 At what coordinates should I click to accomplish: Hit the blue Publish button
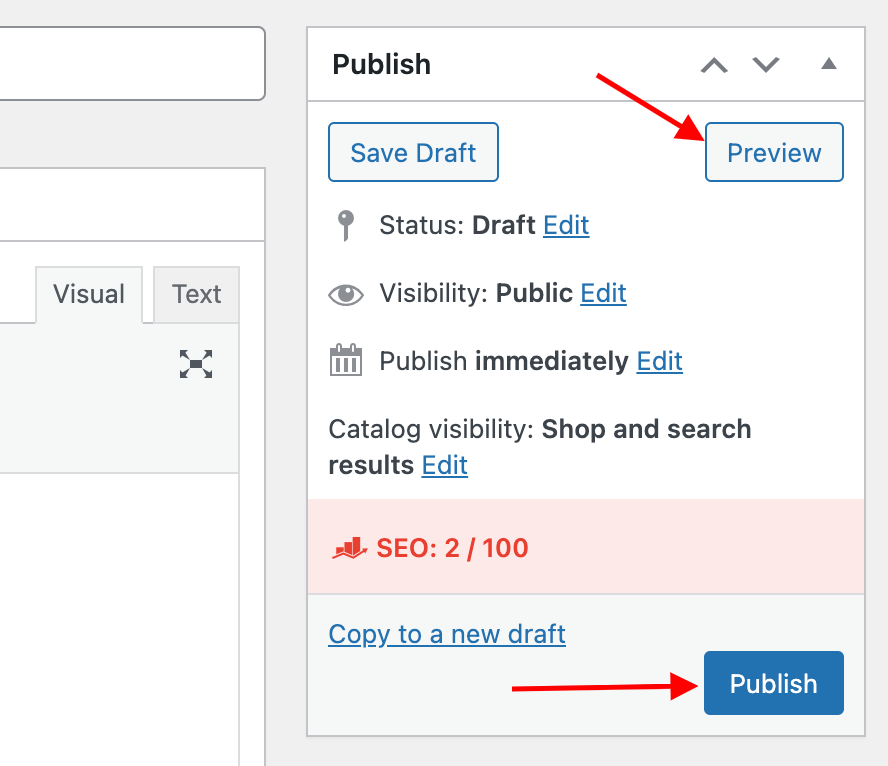773,684
